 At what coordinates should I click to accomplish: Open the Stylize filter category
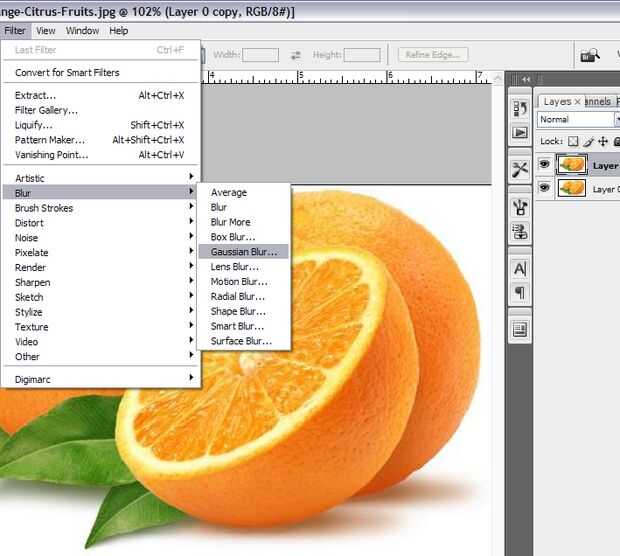(x=101, y=312)
